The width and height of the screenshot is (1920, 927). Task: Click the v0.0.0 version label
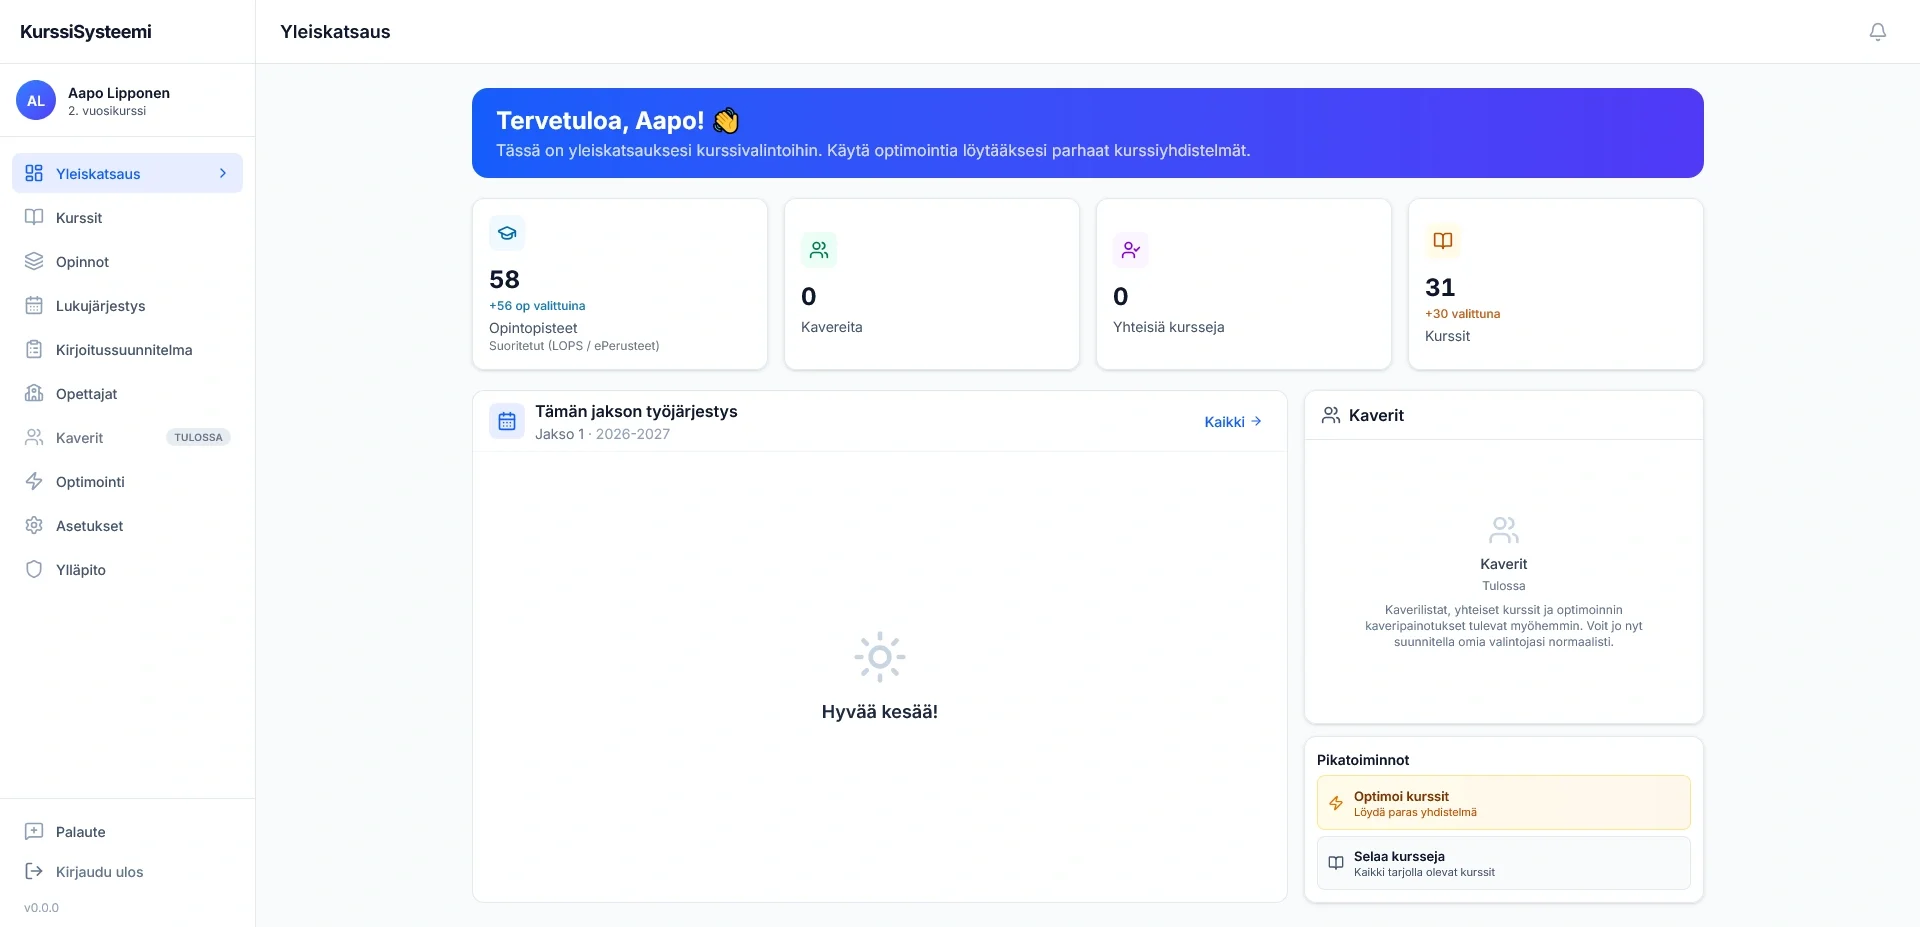(41, 908)
